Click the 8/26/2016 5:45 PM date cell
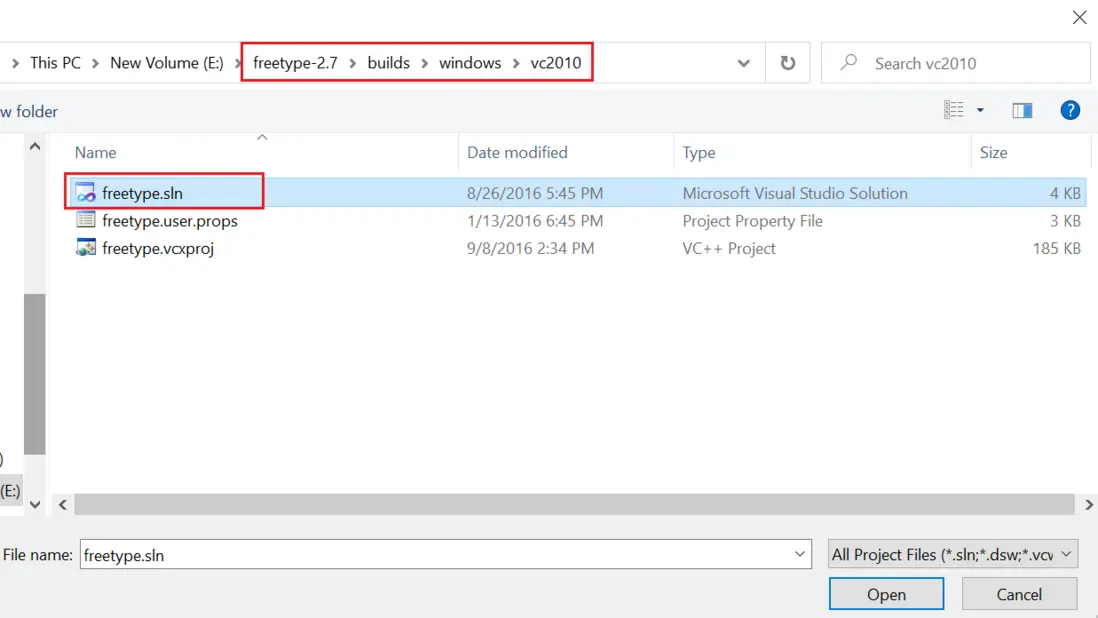The height and width of the screenshot is (618, 1098). [535, 193]
